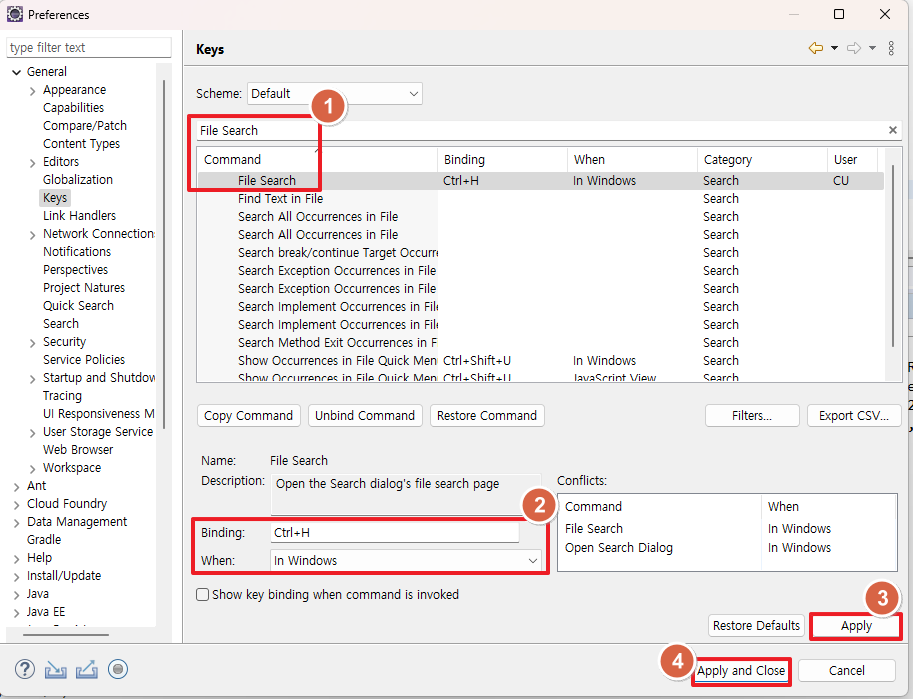Select Search in the preferences sidebar
The height and width of the screenshot is (699, 913).
[x=61, y=323]
